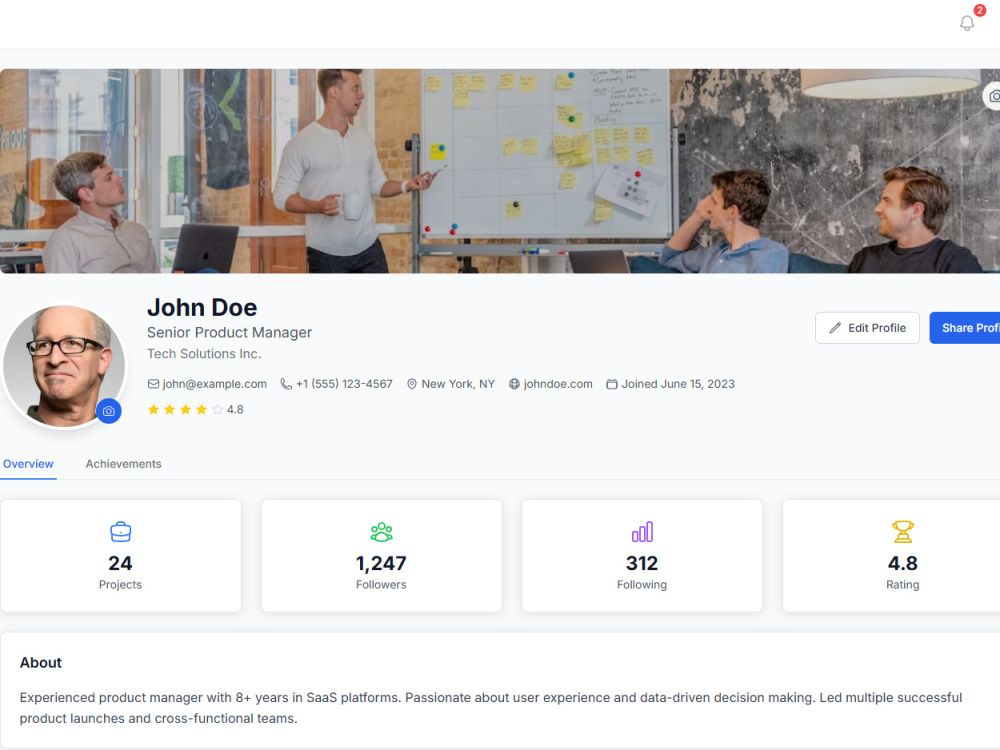Click Tech Solutions Inc. company name

[x=204, y=353]
